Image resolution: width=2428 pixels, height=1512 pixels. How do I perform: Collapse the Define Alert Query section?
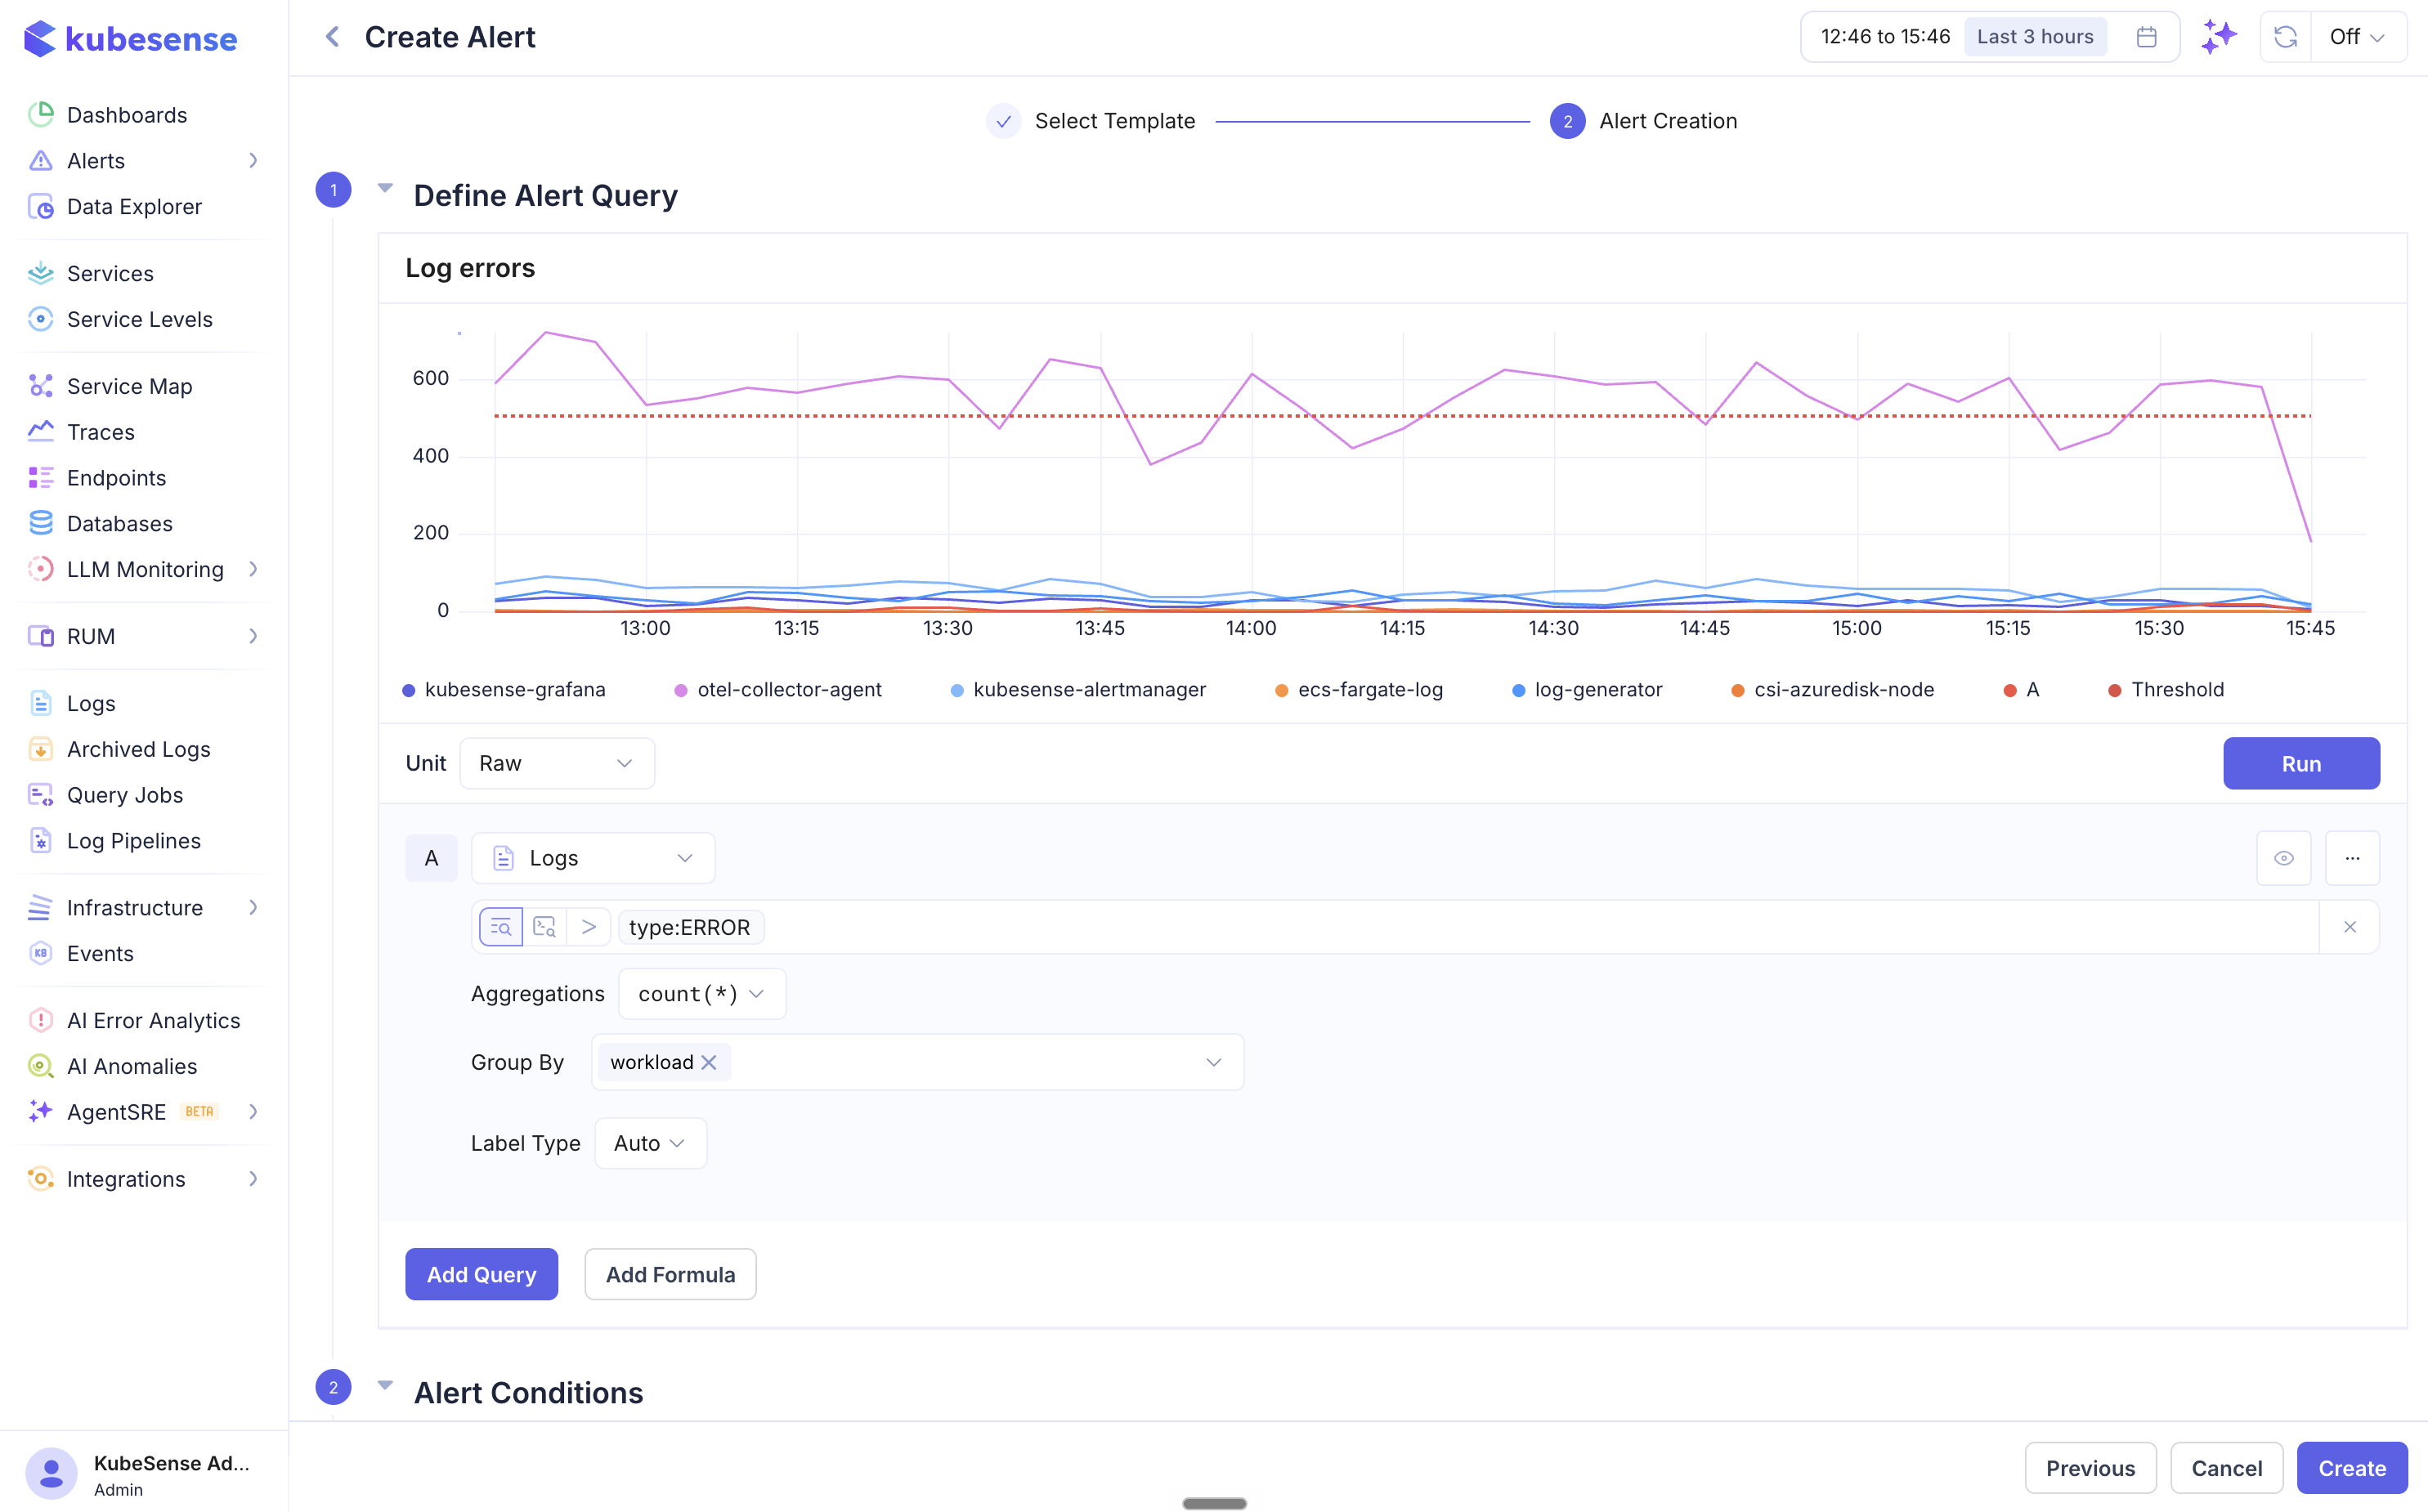(385, 188)
